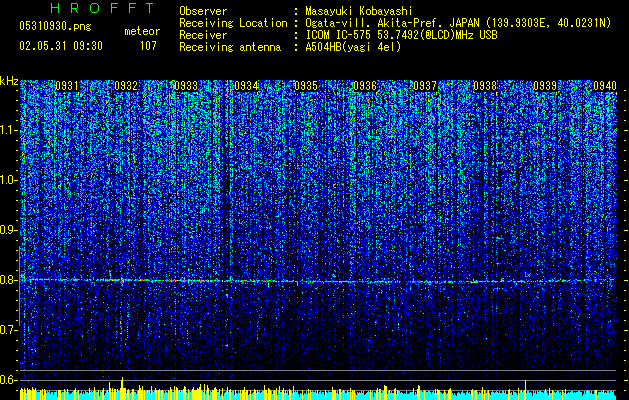The height and width of the screenshot is (400, 629).
Task: Click the Receiving antenna label
Action: (230, 47)
